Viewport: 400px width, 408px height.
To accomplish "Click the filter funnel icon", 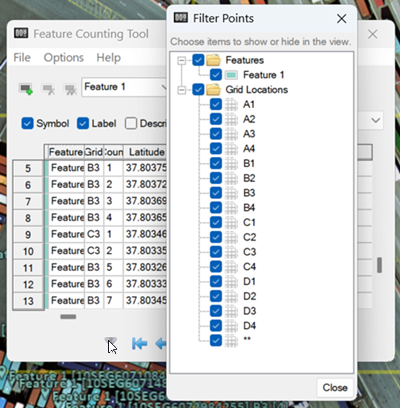I will [x=110, y=341].
